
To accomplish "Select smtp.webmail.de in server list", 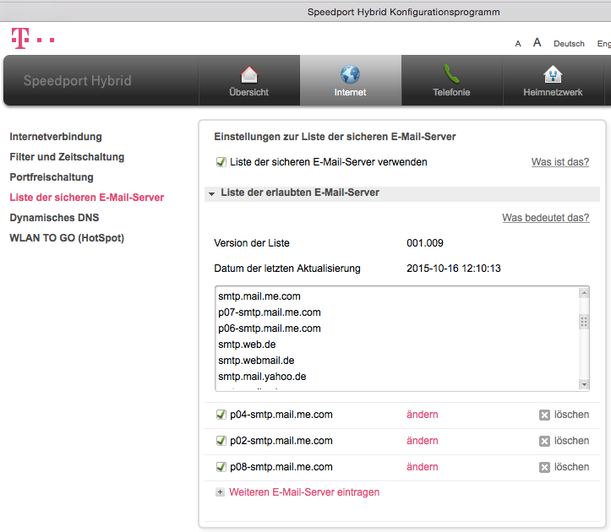I will click(256, 361).
